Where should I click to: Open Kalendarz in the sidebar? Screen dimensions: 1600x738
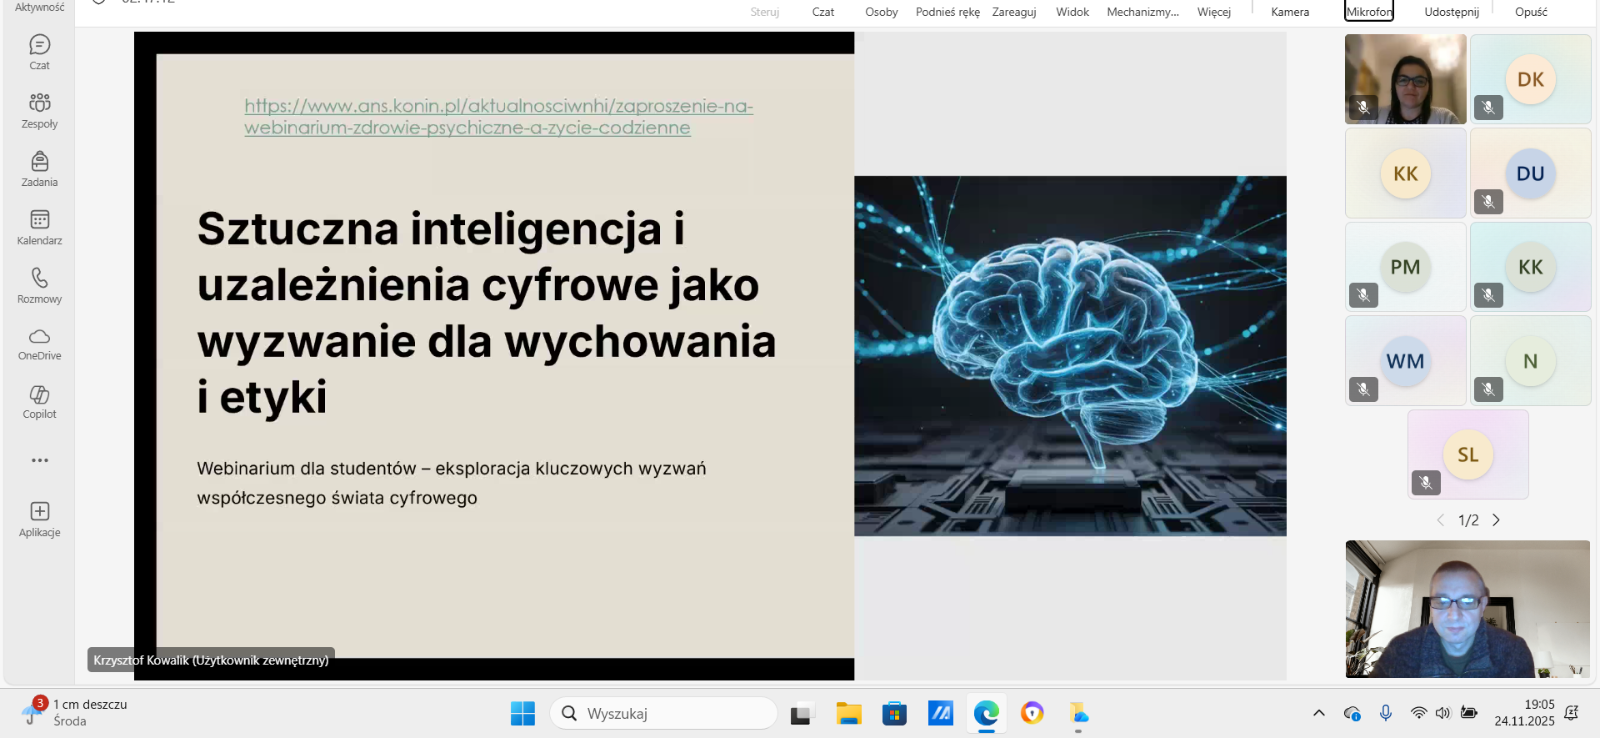(x=39, y=226)
